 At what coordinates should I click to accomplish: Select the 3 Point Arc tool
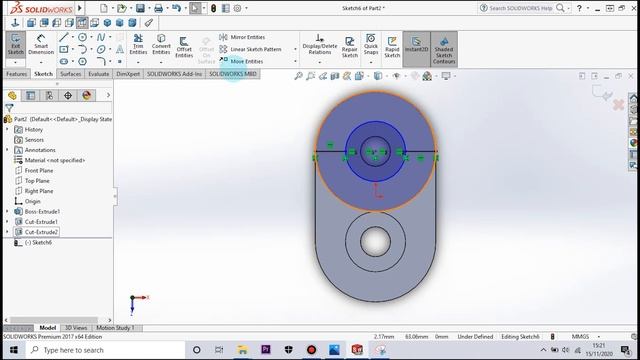click(x=82, y=49)
